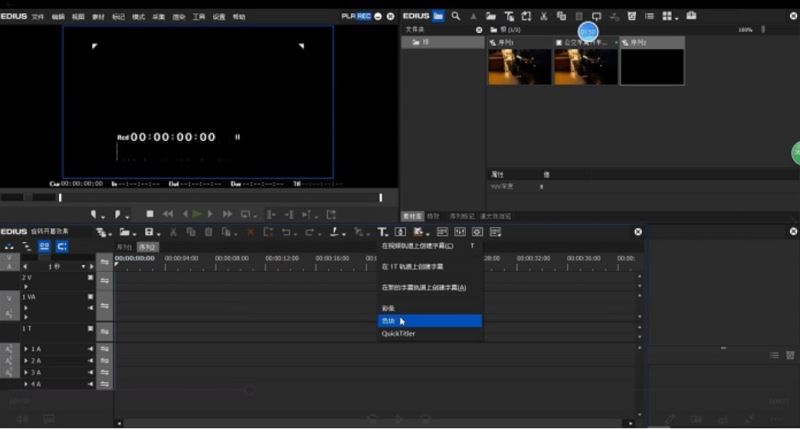The width and height of the screenshot is (800, 429).
Task: Click the redo arrow in timeline toolbar
Action: pos(311,233)
